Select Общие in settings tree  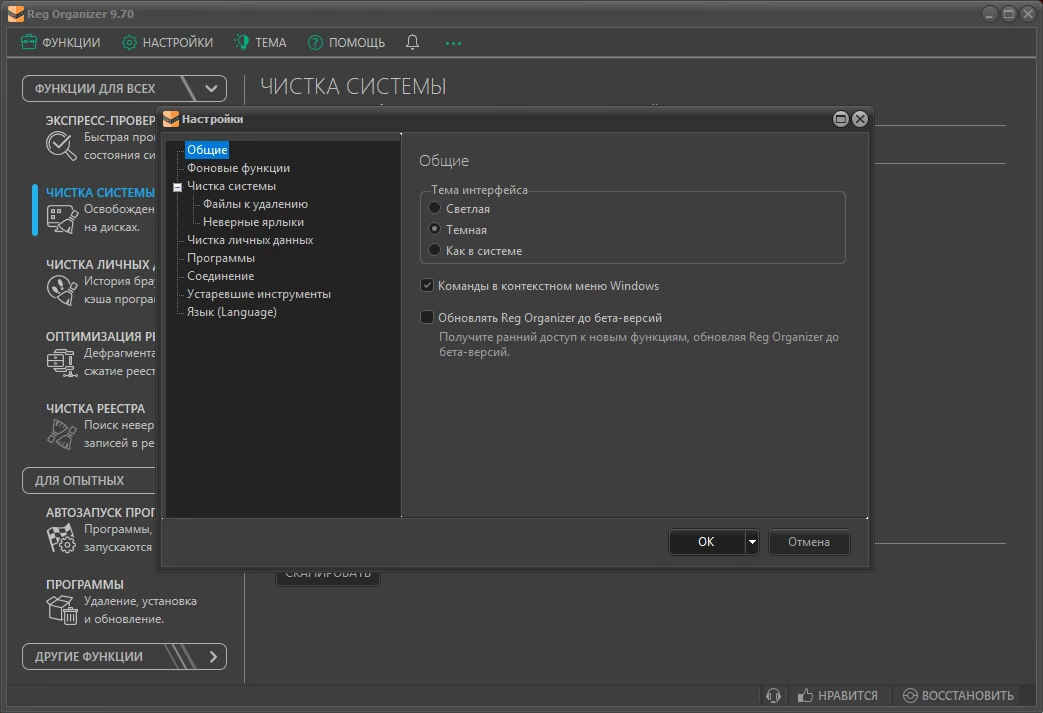[207, 150]
